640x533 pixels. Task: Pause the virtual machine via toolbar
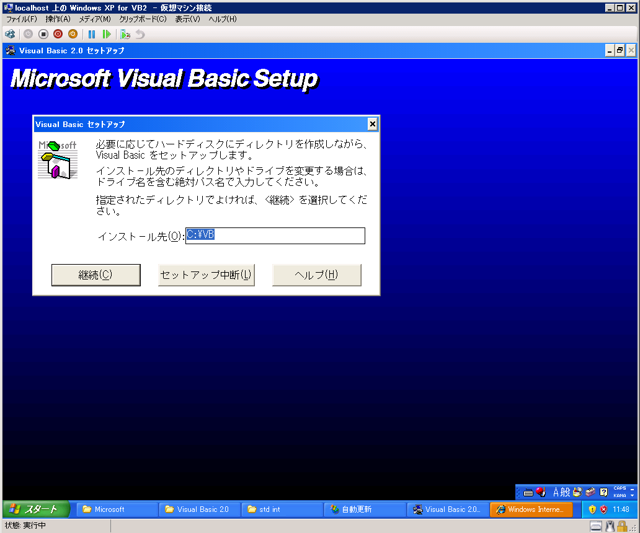92,34
